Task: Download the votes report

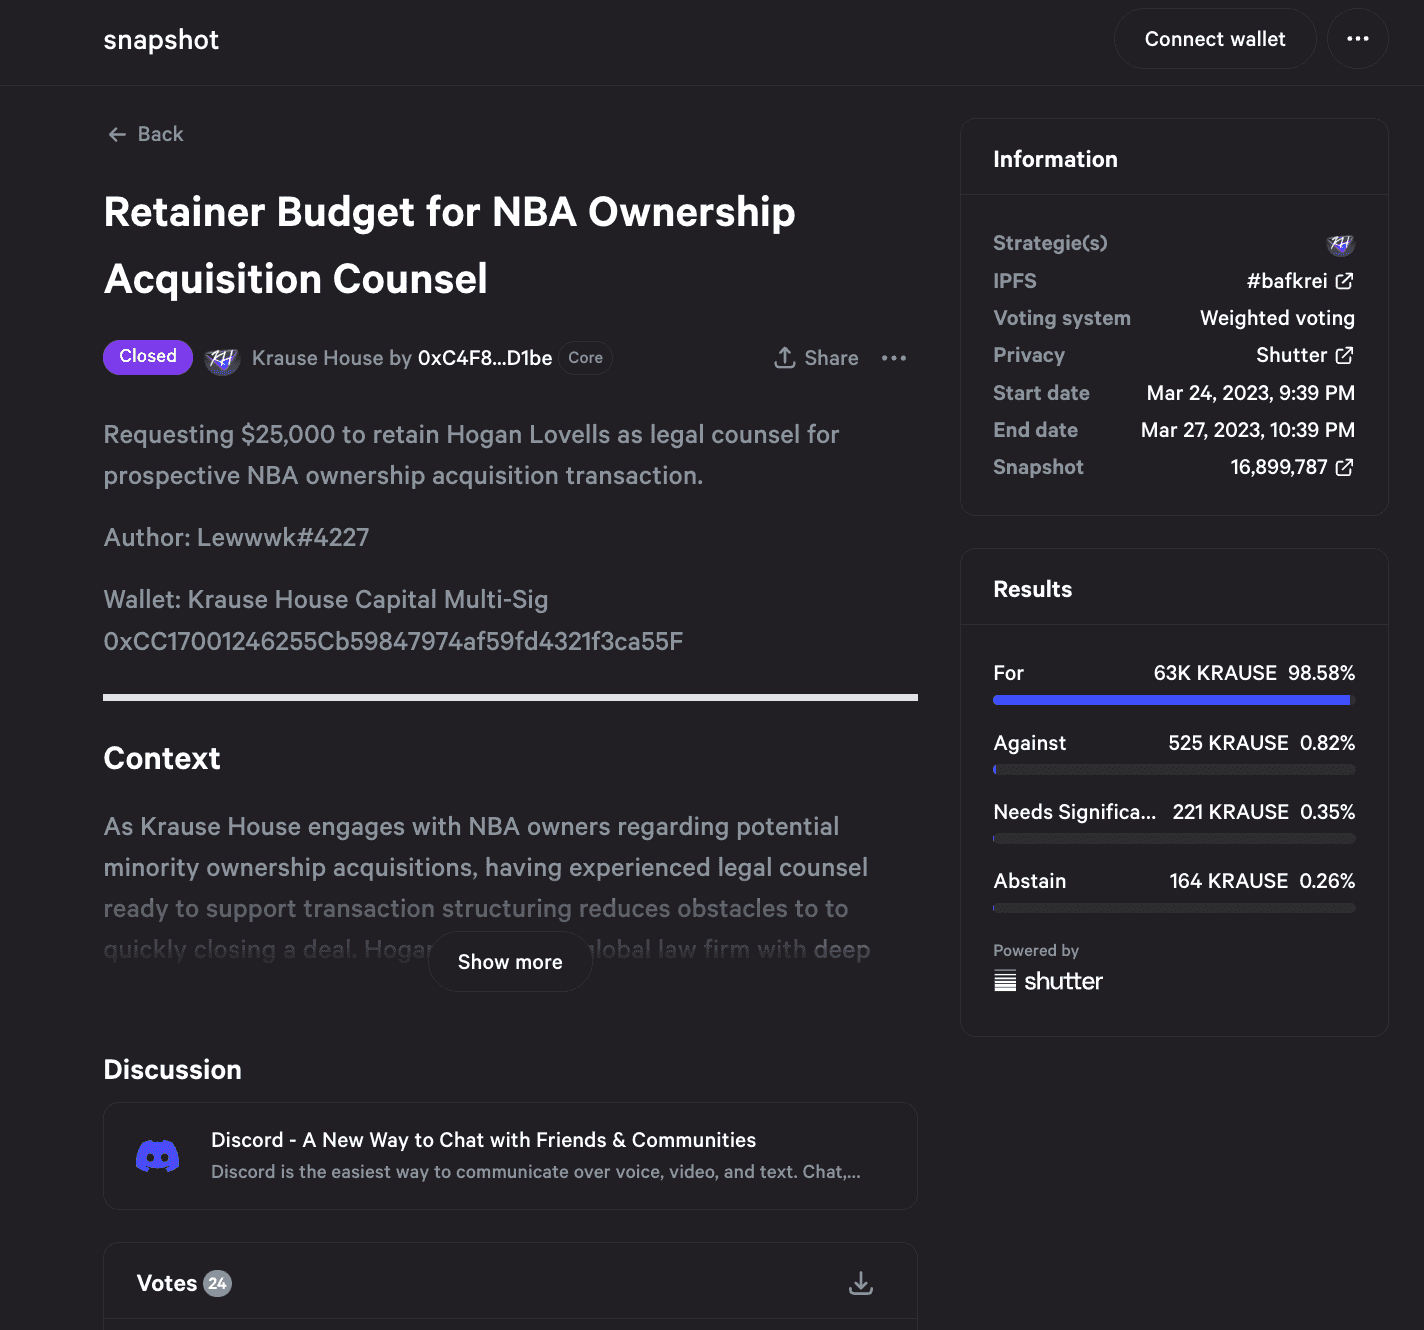Action: point(861,1283)
